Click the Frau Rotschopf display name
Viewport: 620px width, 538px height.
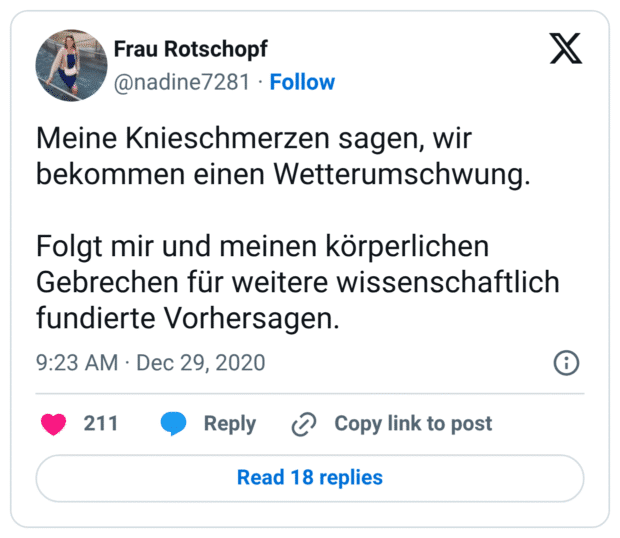click(191, 50)
